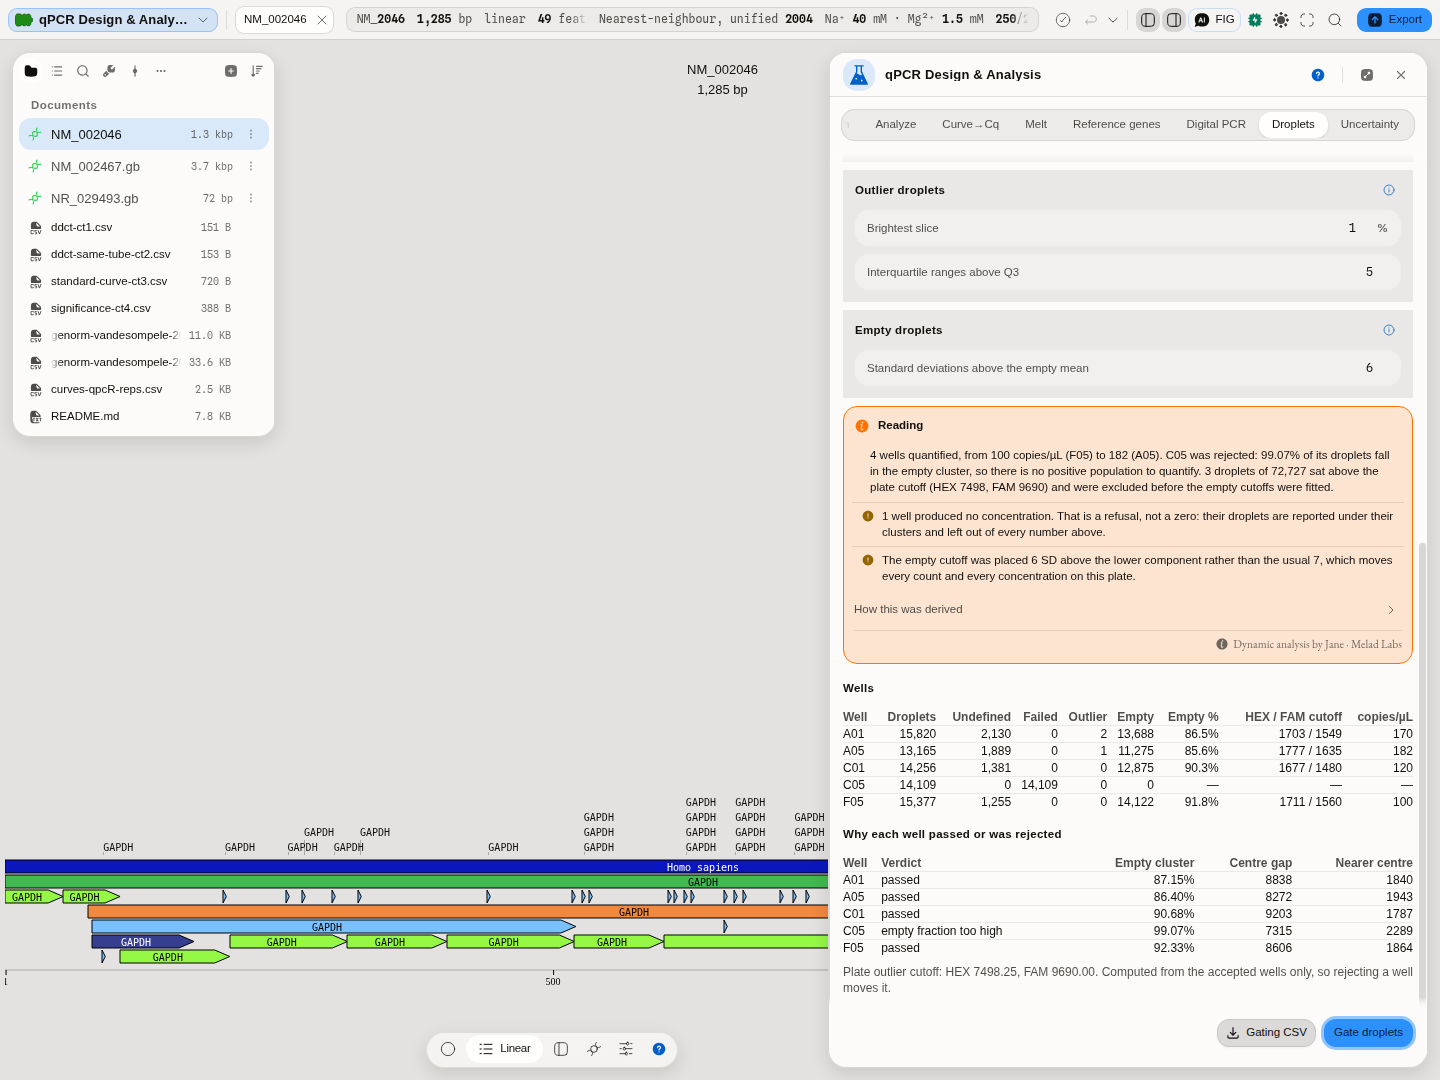Switch to the Analyze tab
The image size is (1440, 1080).
coord(896,125)
